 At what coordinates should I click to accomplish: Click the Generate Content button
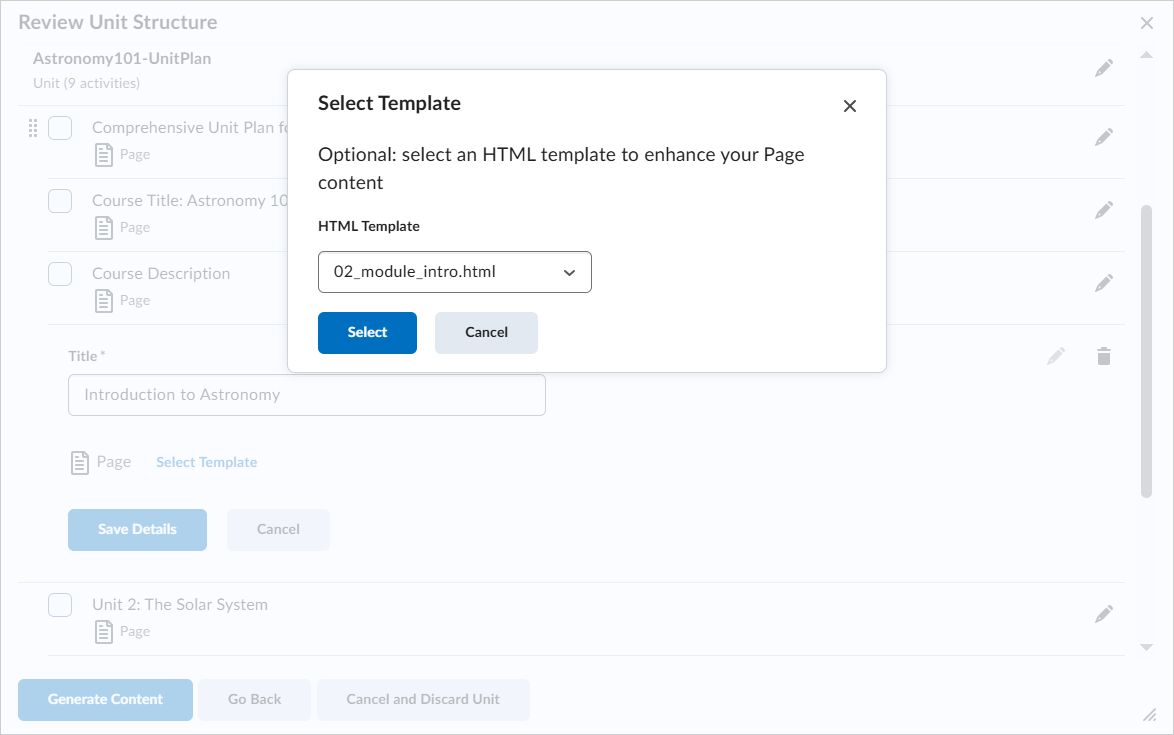pos(105,700)
